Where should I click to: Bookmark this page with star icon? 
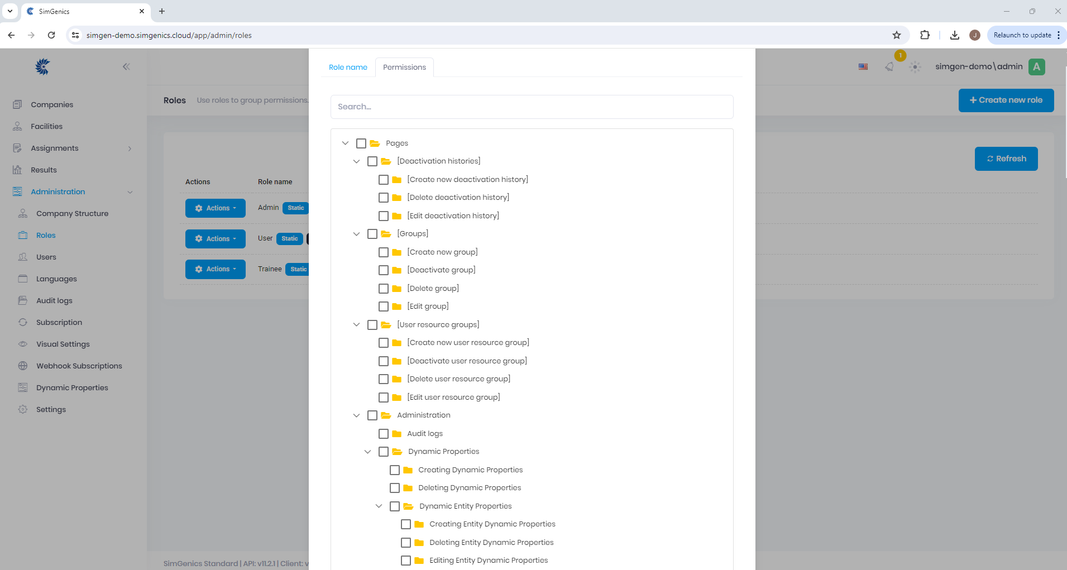pos(897,35)
